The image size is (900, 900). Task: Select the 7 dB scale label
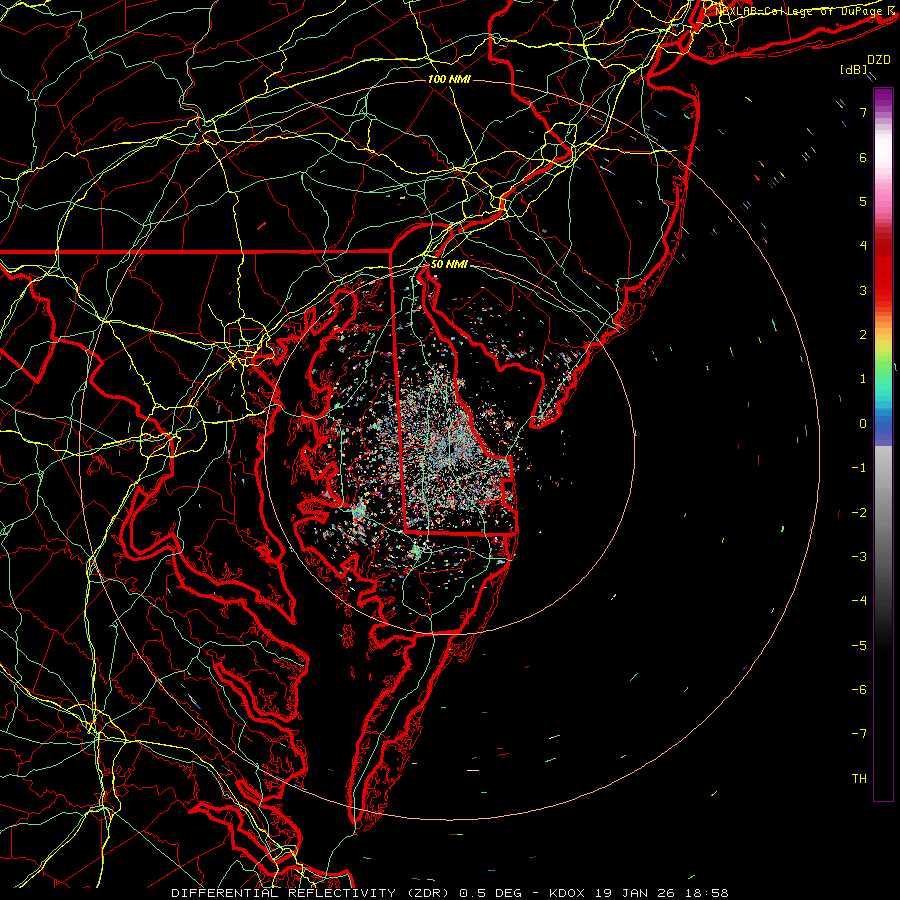pos(863,112)
